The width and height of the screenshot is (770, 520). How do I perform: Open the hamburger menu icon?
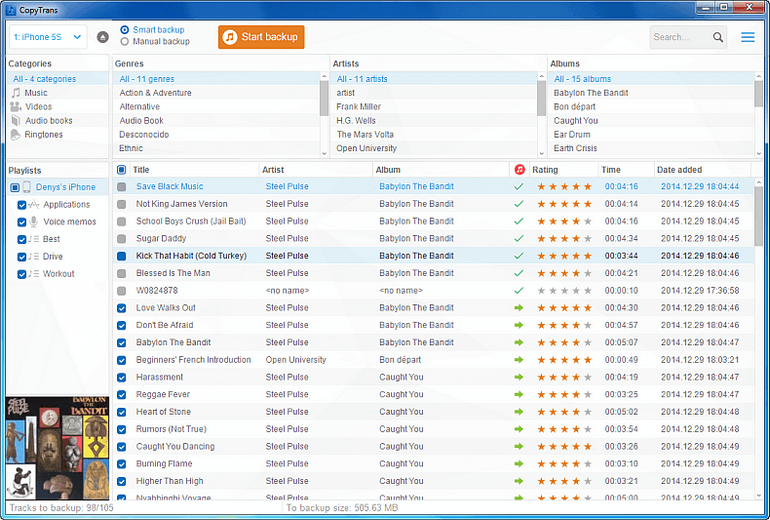(x=747, y=37)
